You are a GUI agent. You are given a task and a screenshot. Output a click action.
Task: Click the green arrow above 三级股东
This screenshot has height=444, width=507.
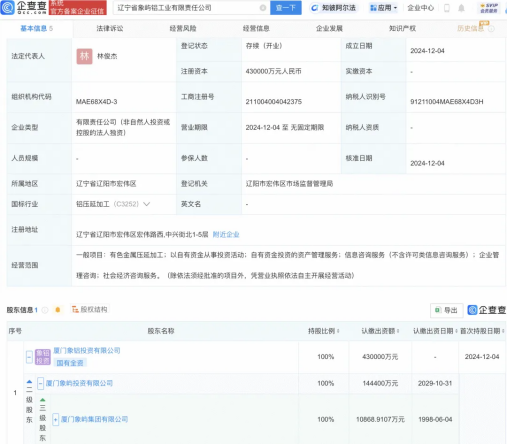43,400
